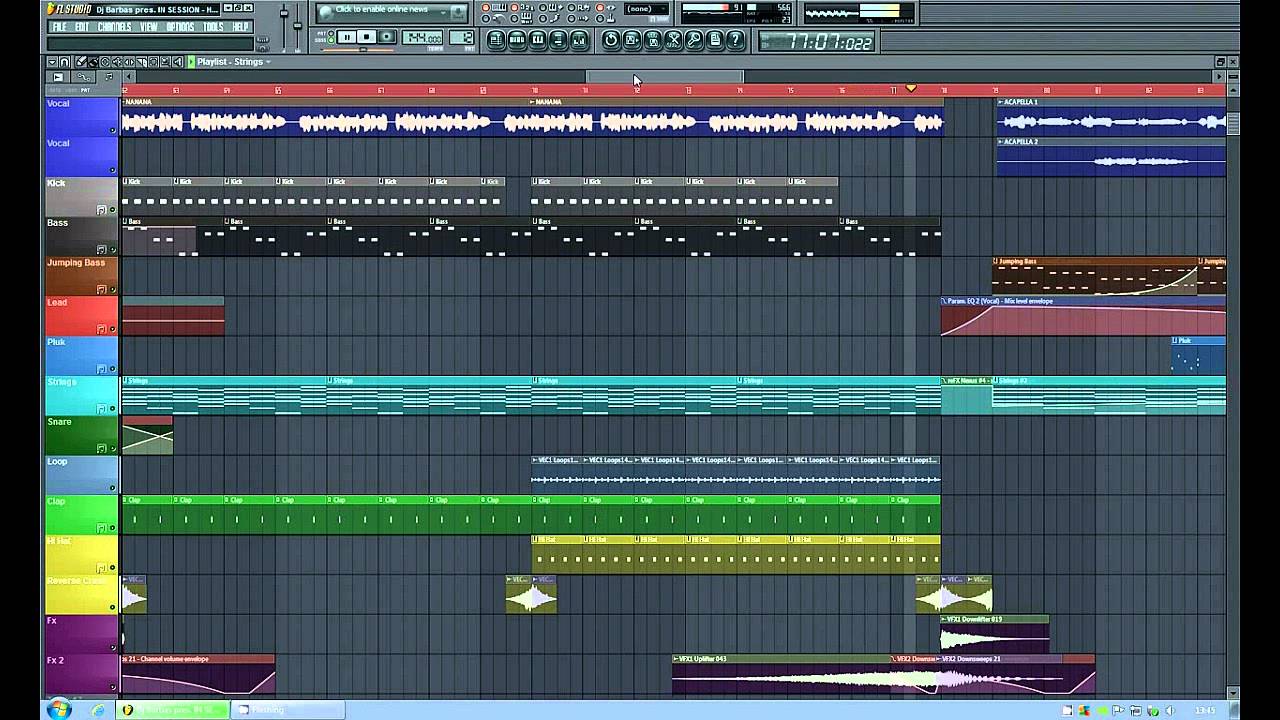This screenshot has height=720, width=1280.
Task: Mute the Lead track
Action: [x=113, y=329]
